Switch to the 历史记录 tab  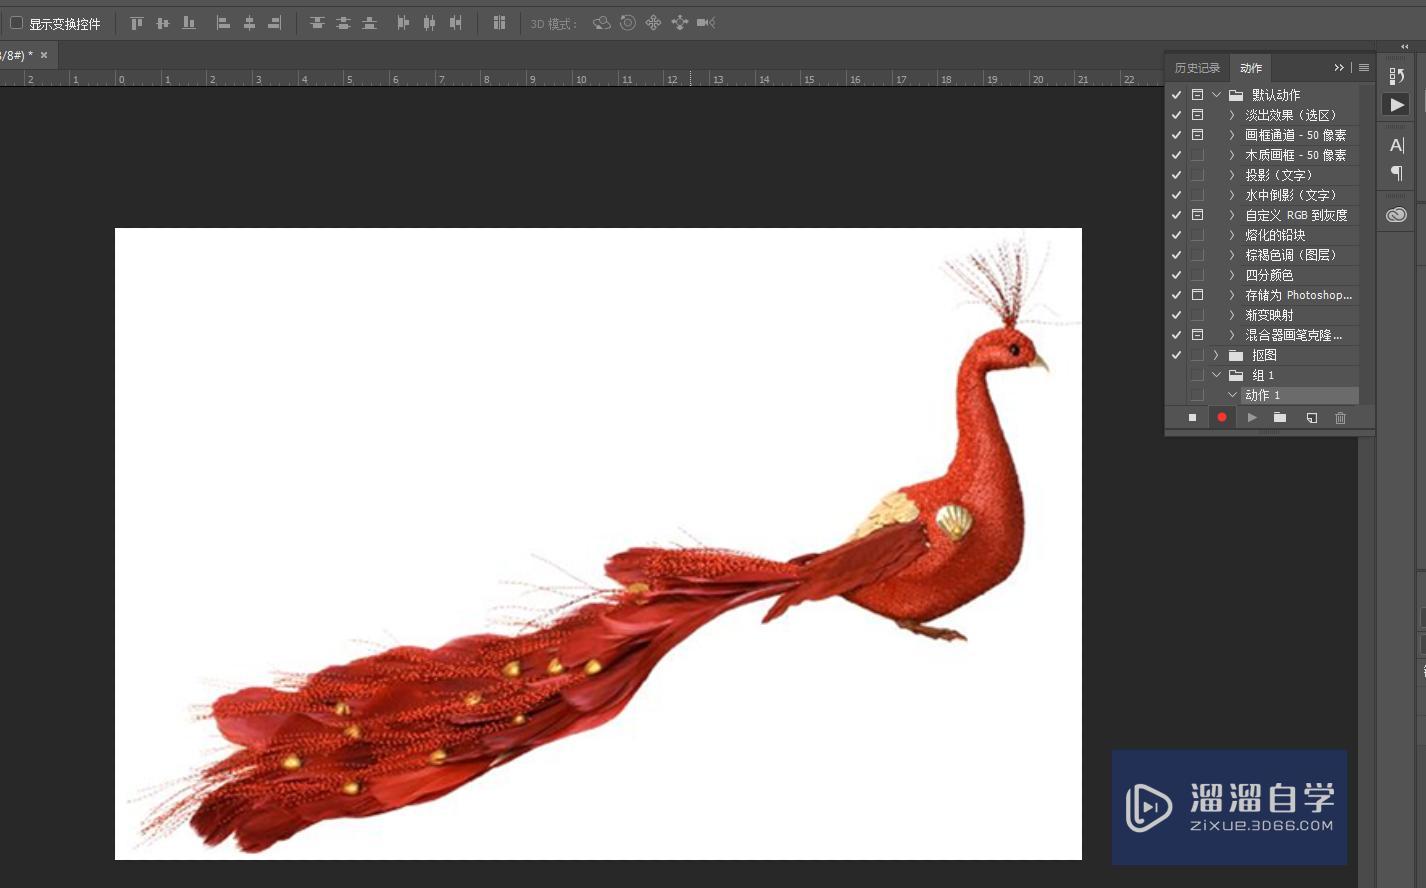tap(1197, 68)
